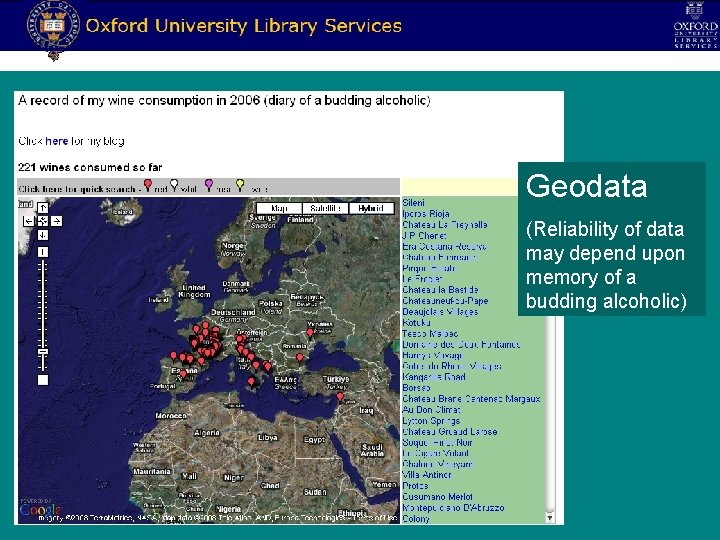Viewport: 720px width, 540px height.
Task: Select Montepulciano D'Abruzzo in the list
Action: point(453,508)
